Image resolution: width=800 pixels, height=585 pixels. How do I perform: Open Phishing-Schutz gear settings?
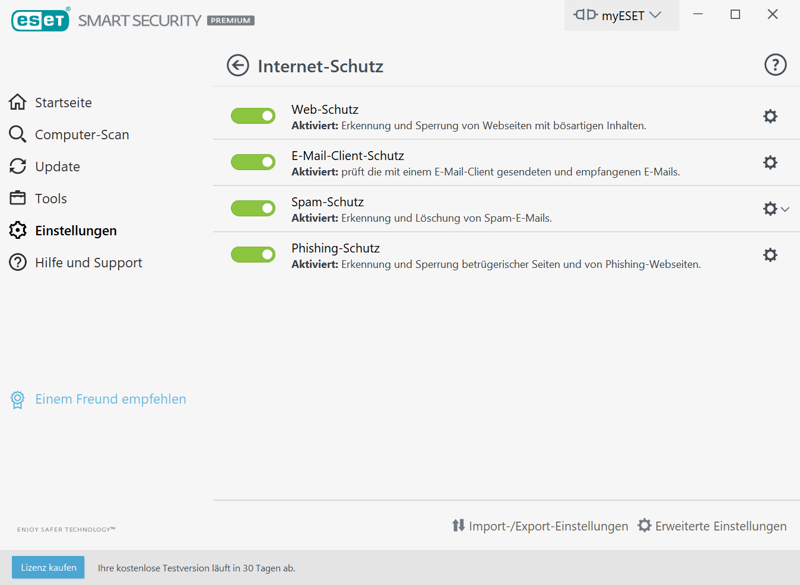(770, 255)
